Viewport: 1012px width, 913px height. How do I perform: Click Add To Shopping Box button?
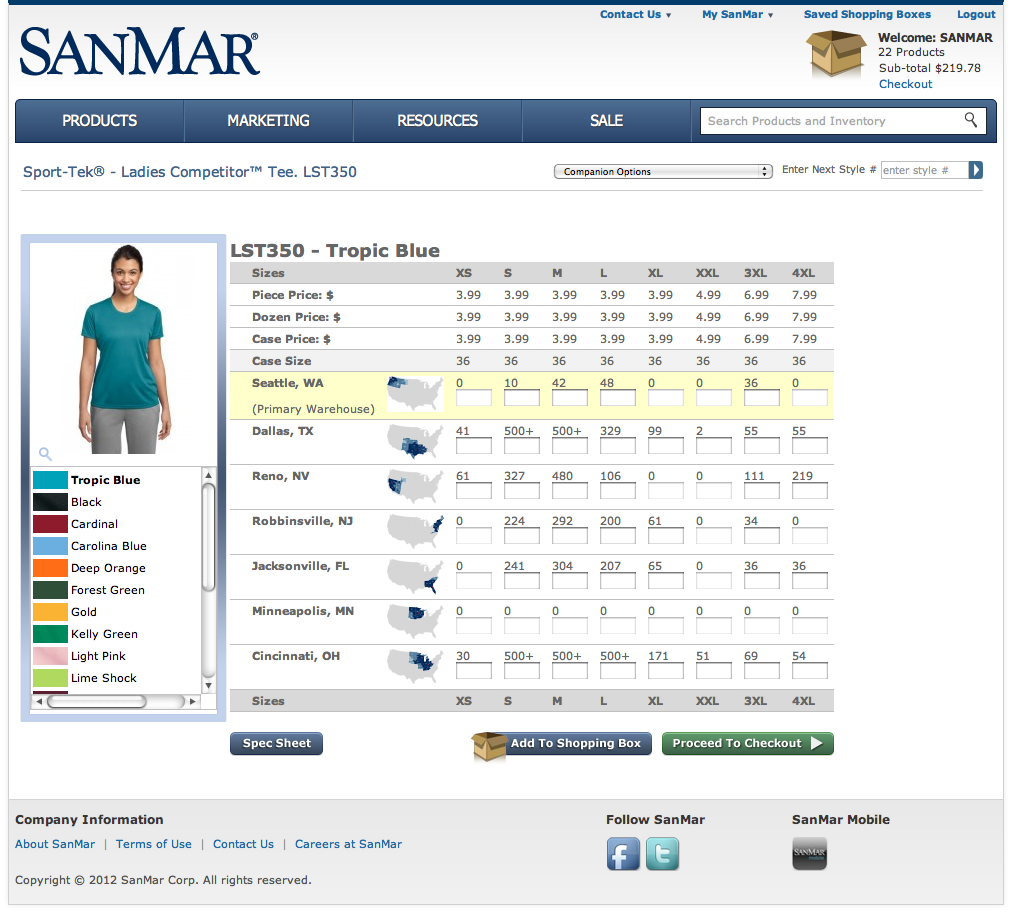pyautogui.click(x=562, y=743)
